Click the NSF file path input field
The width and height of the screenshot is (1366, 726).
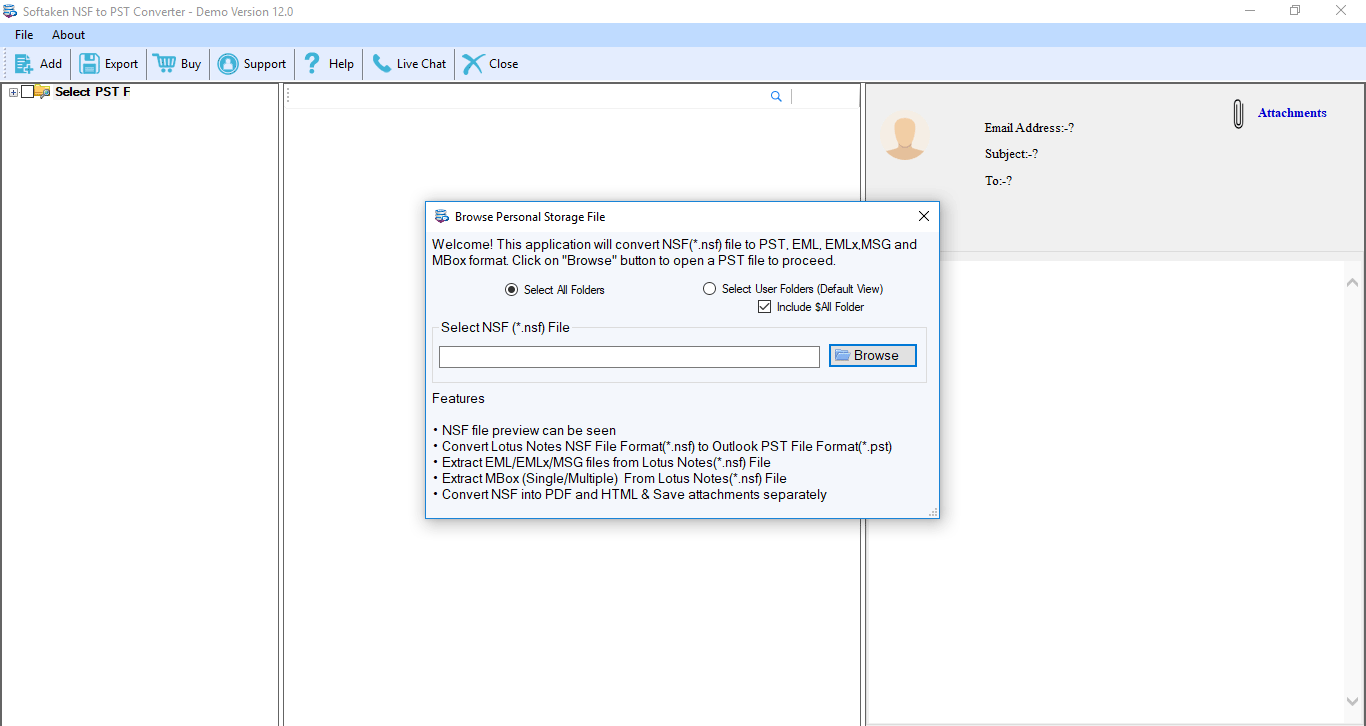629,357
